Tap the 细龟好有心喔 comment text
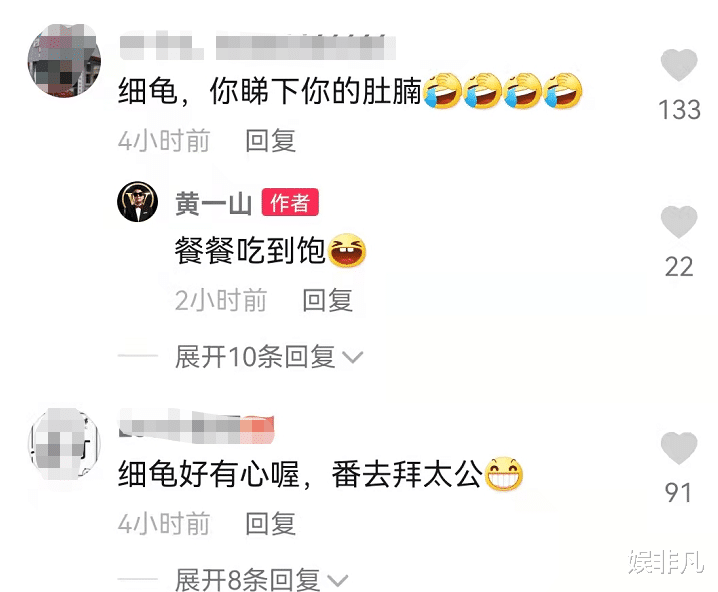 tap(209, 474)
